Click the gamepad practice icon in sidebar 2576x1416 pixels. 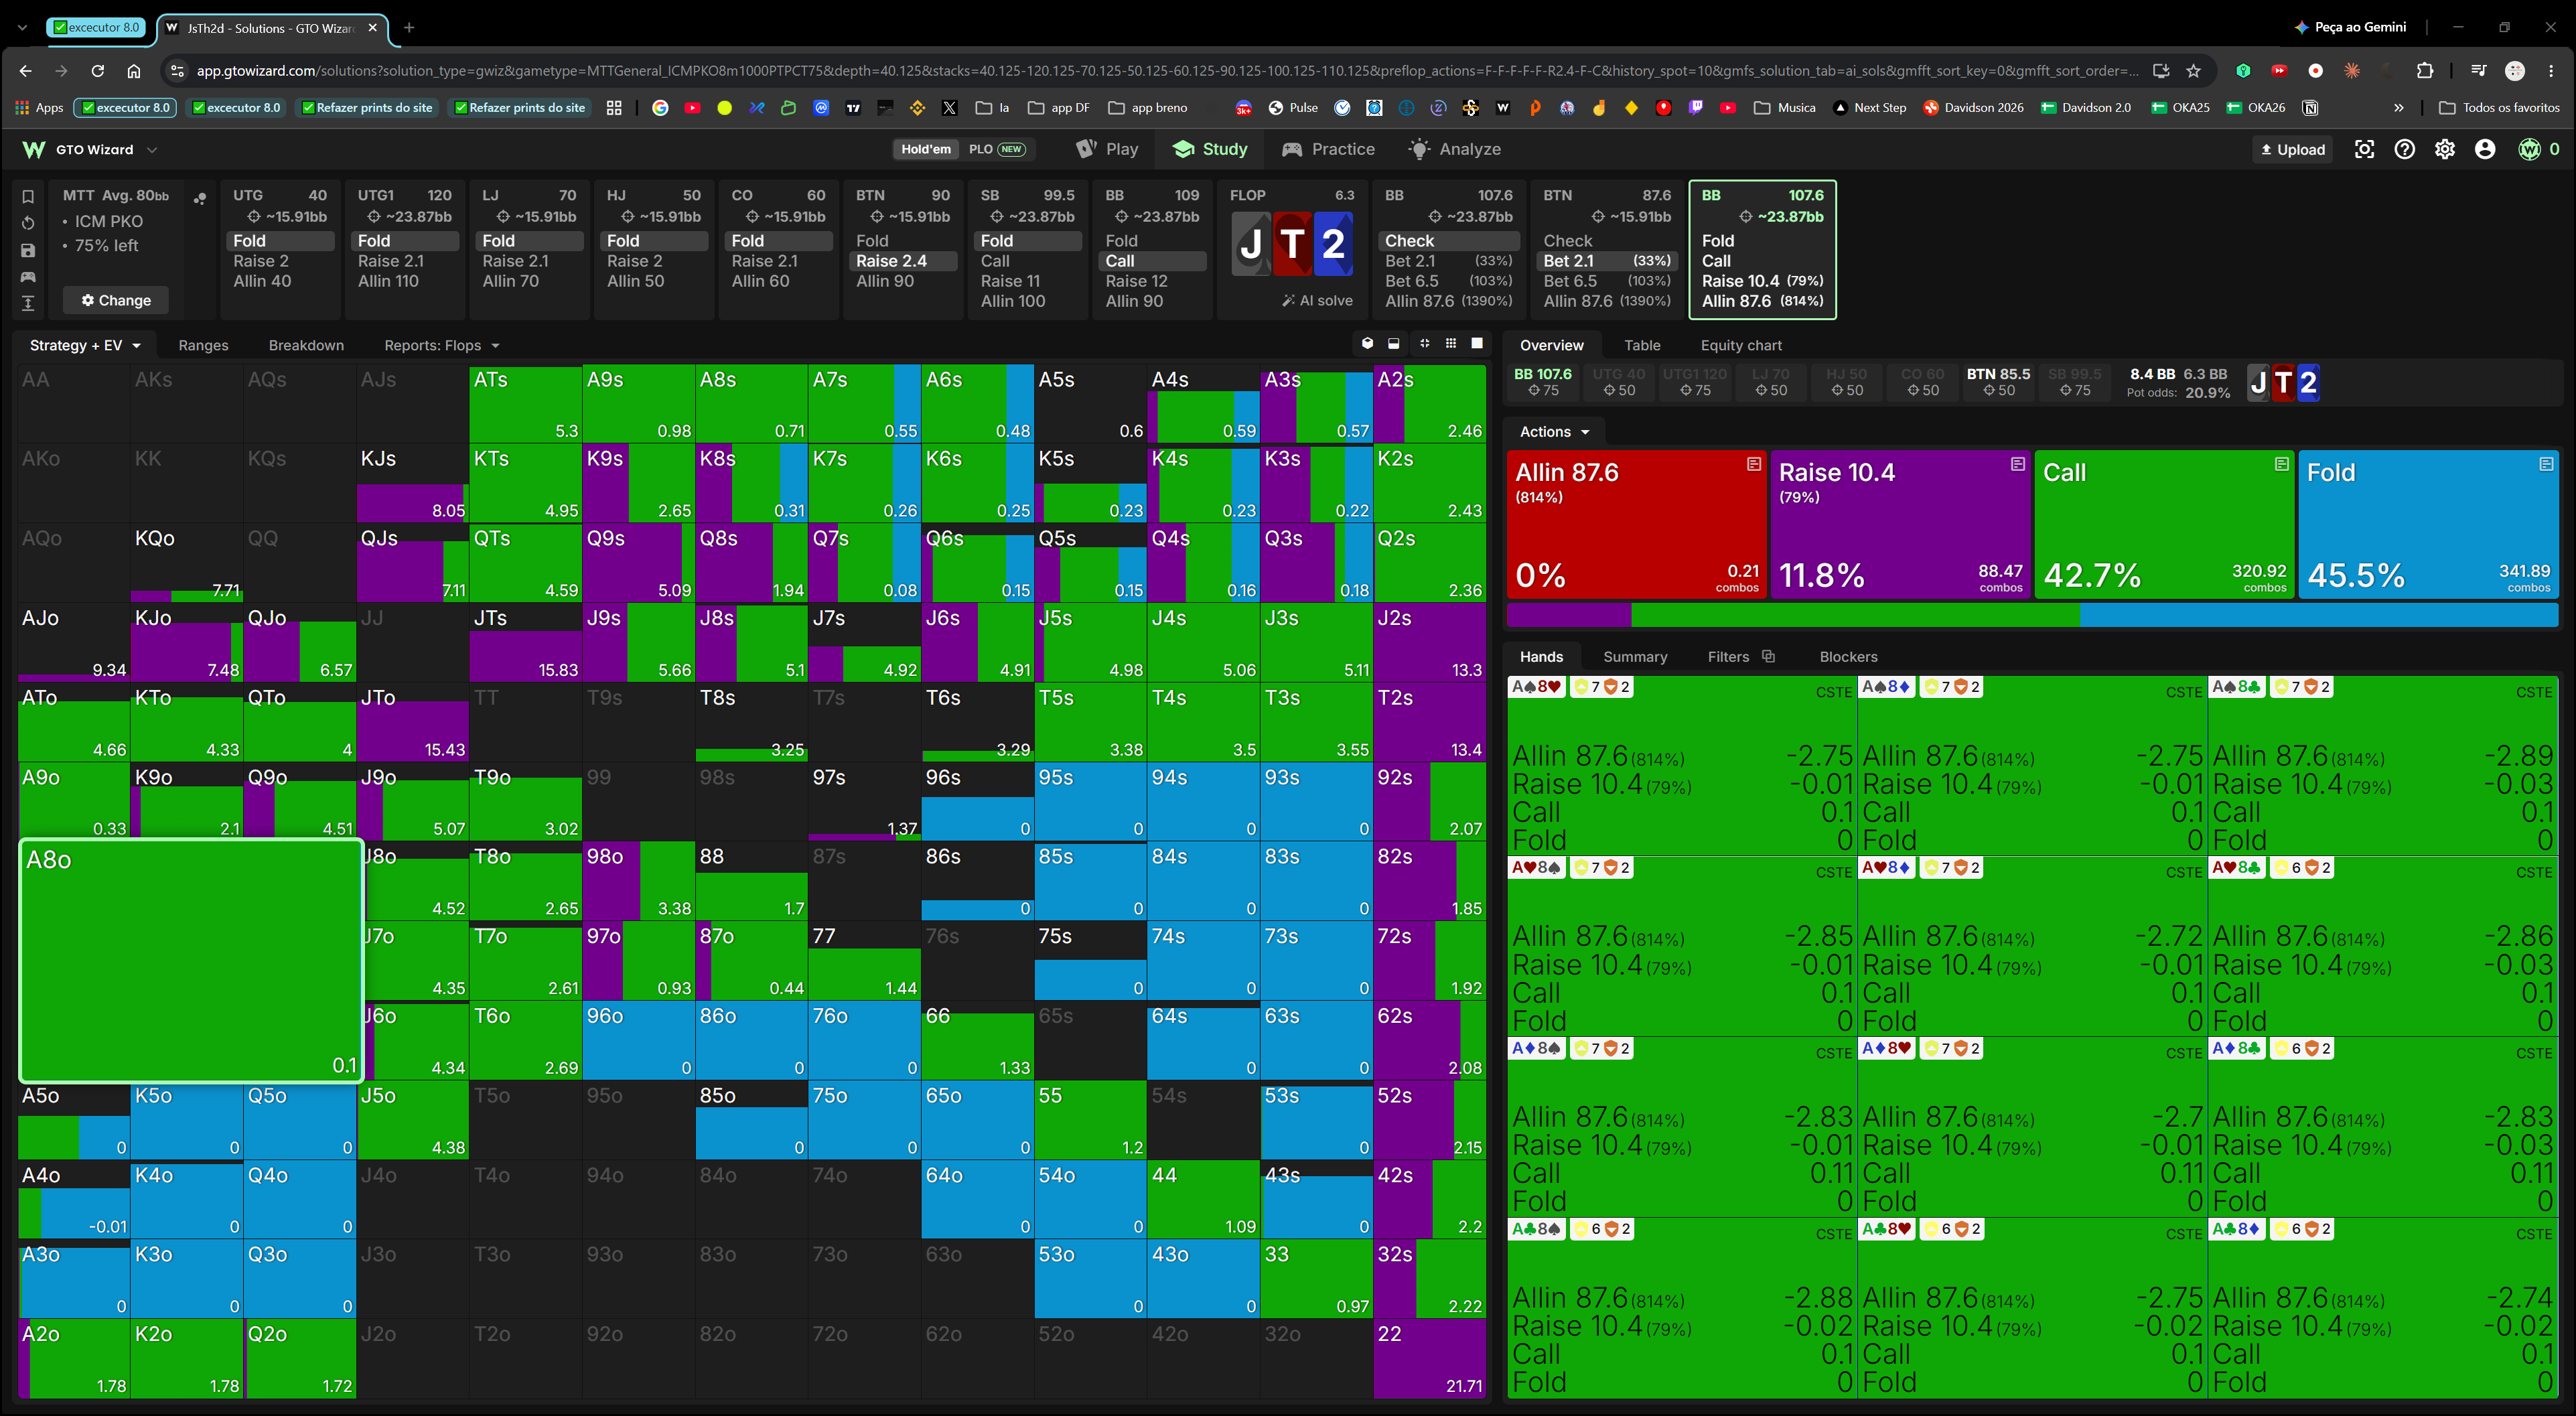coord(28,277)
